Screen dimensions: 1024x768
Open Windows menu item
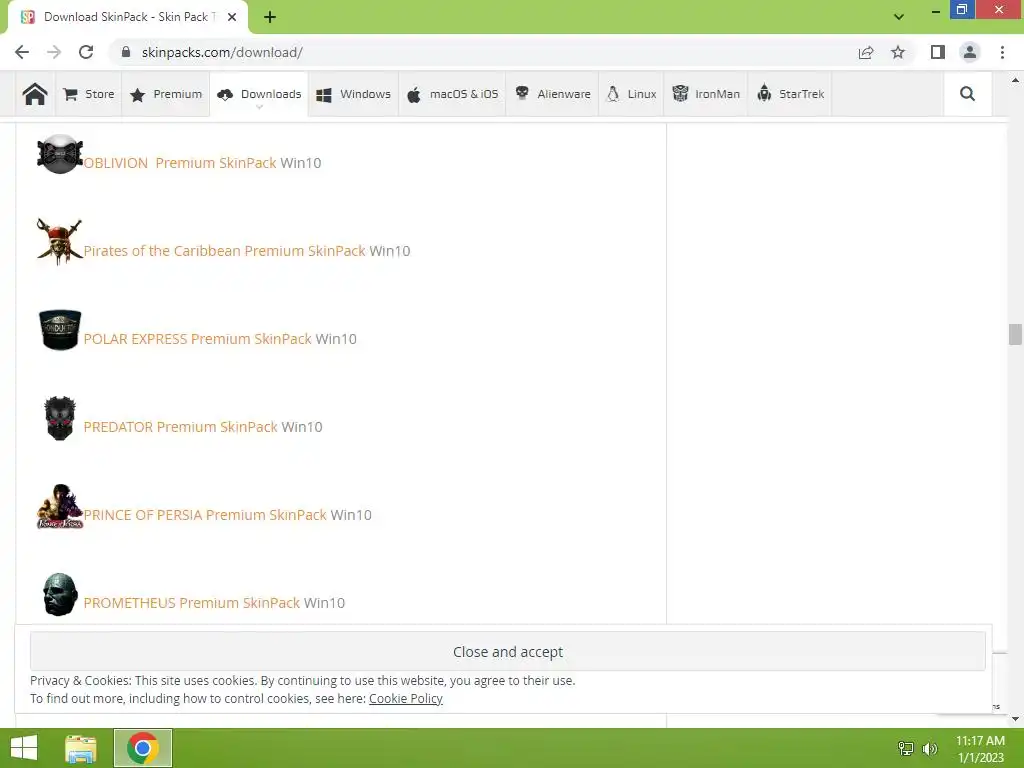click(353, 94)
